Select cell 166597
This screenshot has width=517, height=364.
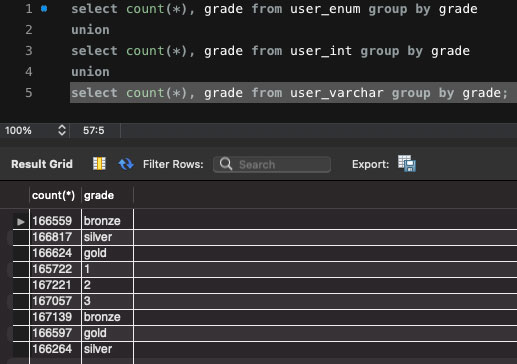coord(55,333)
